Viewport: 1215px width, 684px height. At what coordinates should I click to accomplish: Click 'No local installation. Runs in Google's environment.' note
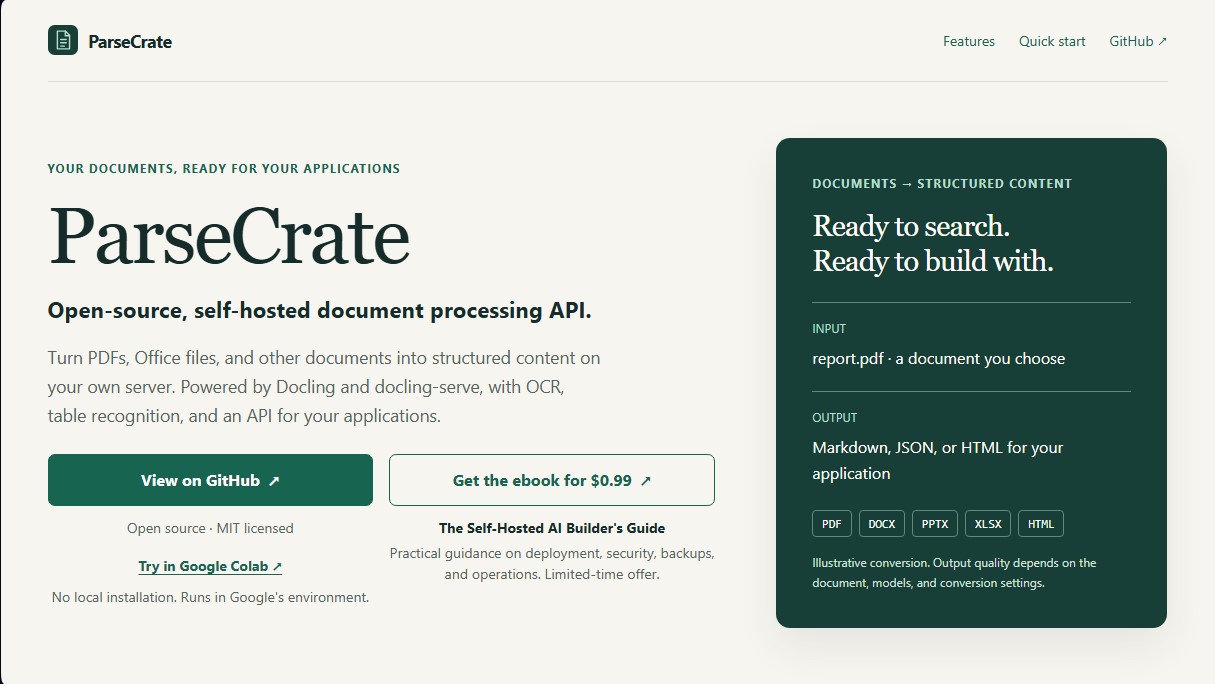pos(210,597)
